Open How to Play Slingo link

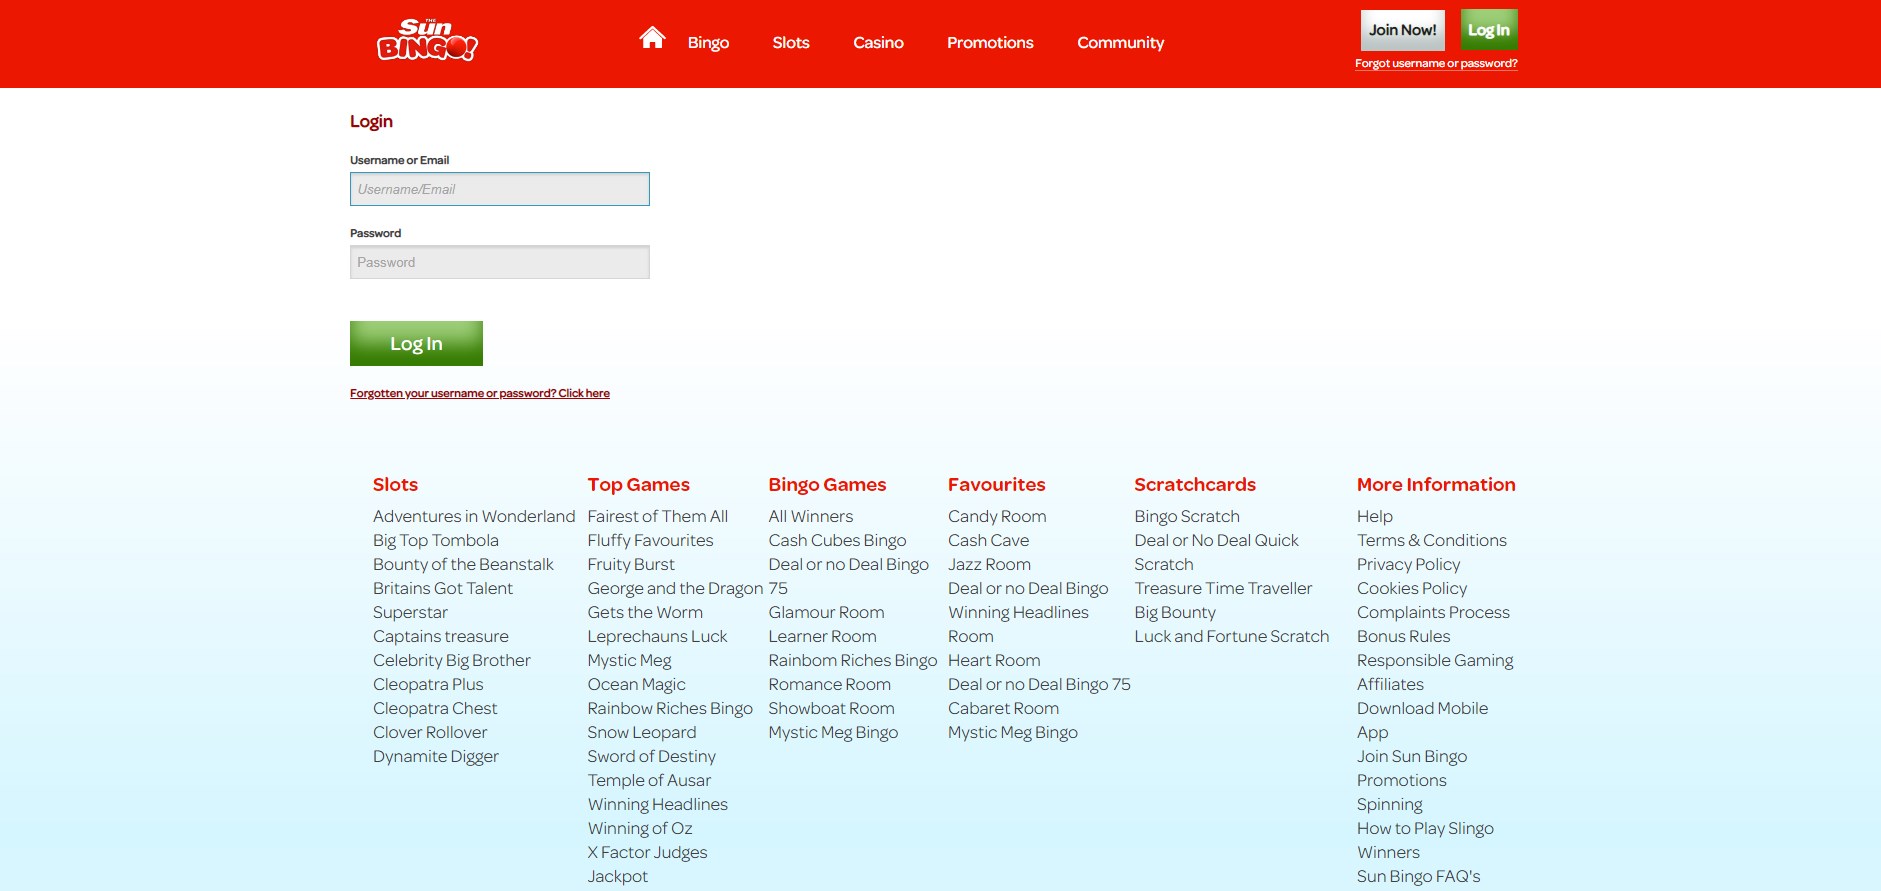1425,828
